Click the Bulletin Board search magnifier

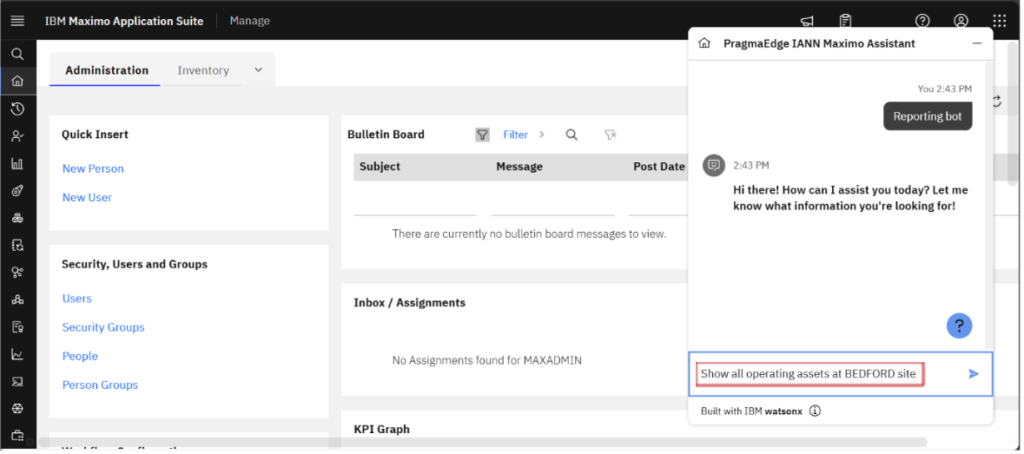pyautogui.click(x=571, y=135)
